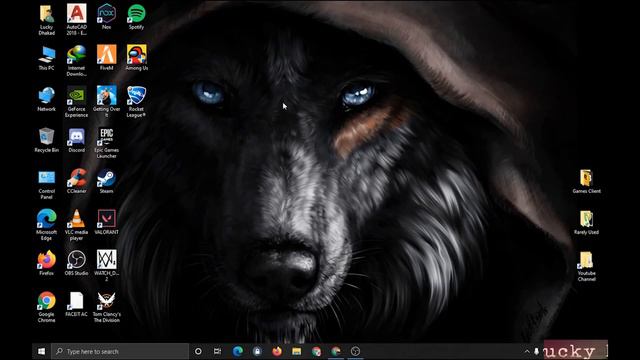Open the Network desktop icon

pos(47,99)
